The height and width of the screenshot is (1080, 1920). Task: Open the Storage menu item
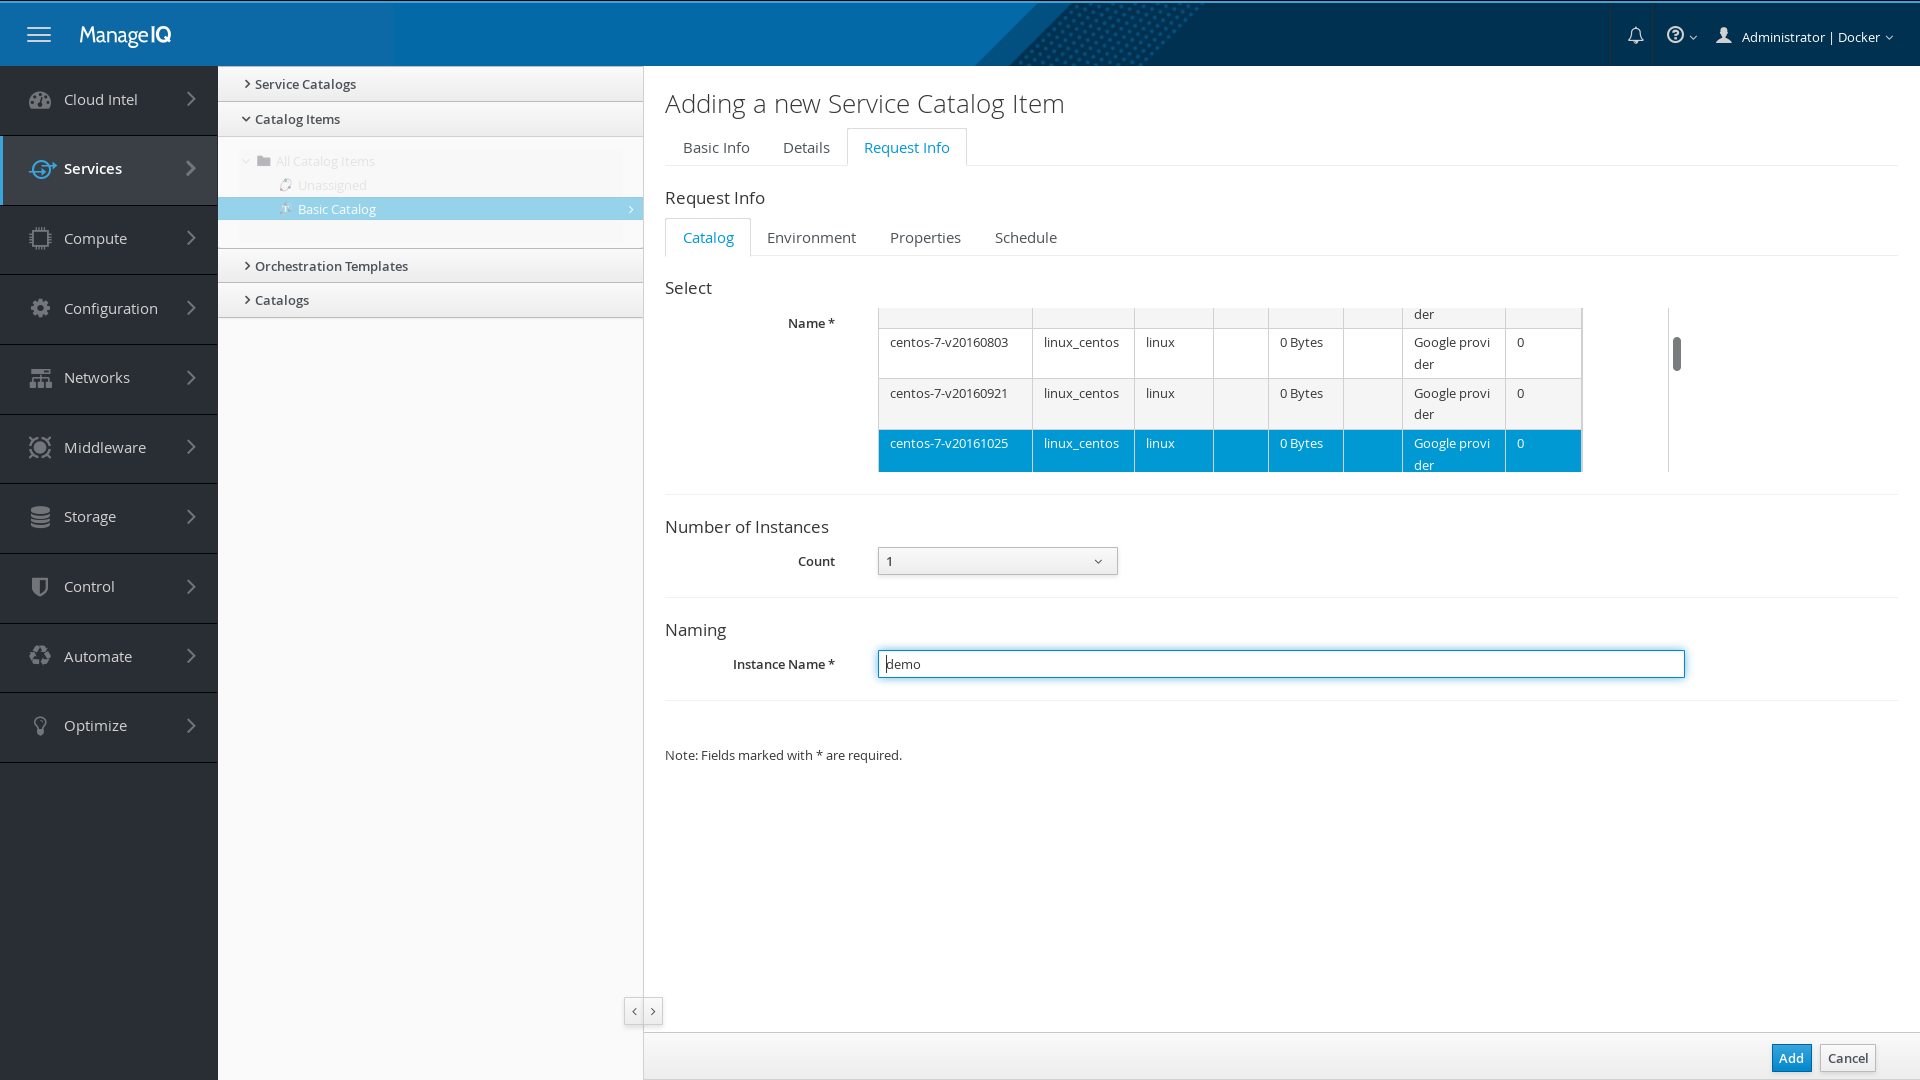[x=109, y=517]
